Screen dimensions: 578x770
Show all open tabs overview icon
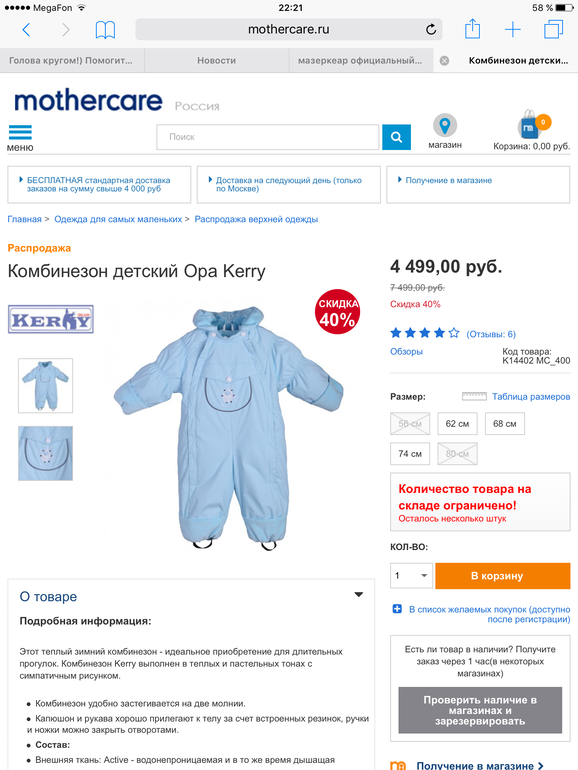coord(553,29)
